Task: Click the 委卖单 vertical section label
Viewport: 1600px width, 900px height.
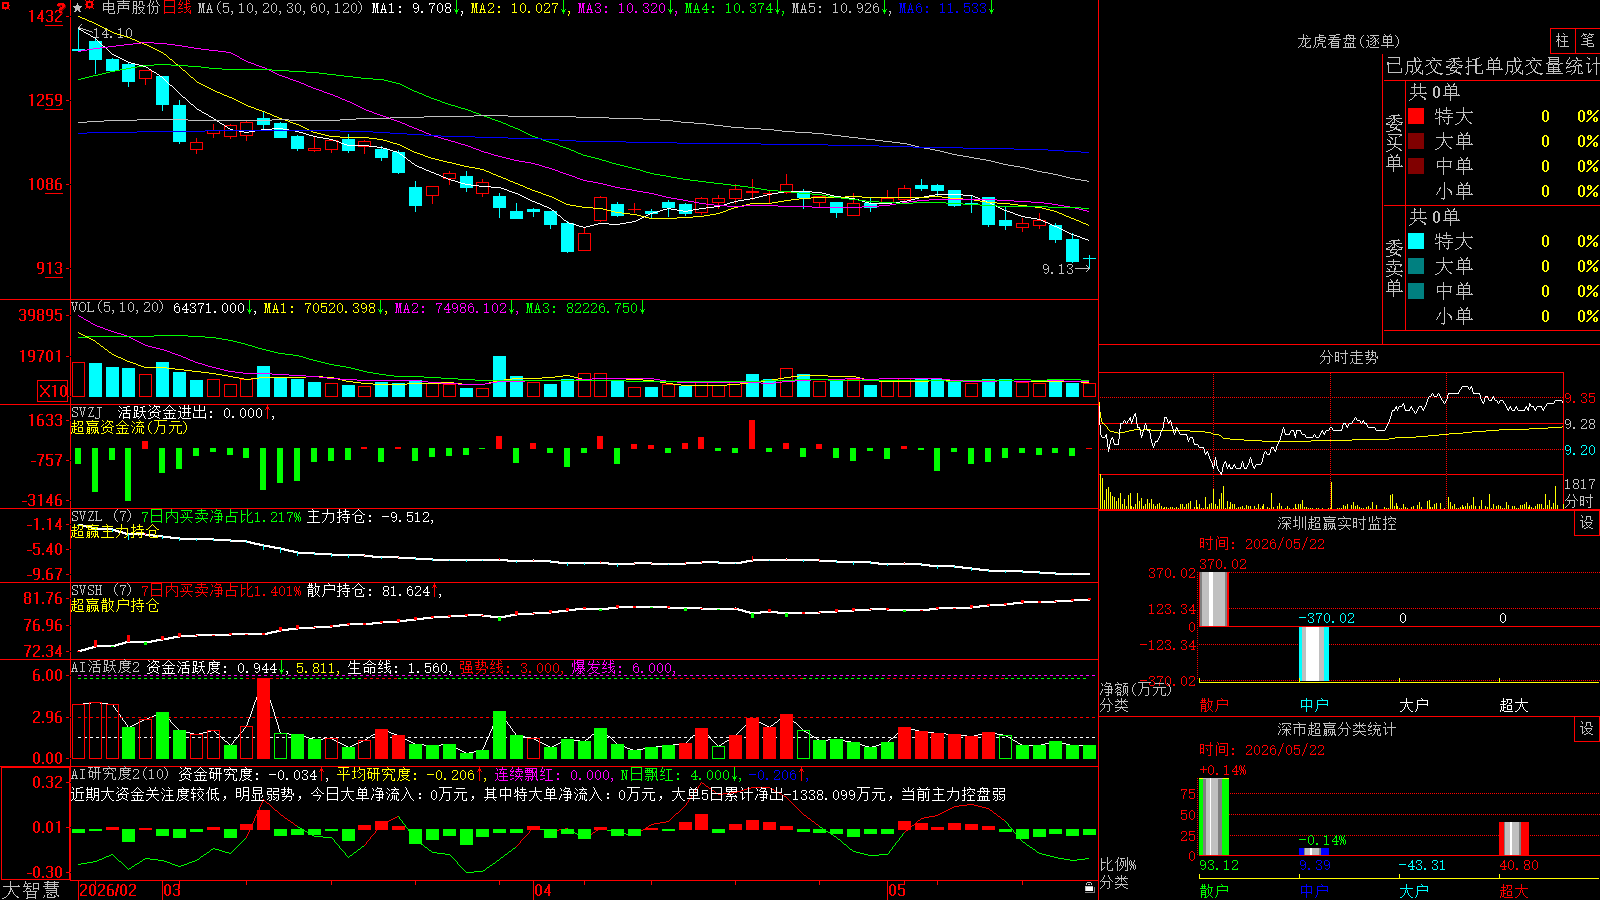Action: click(x=1394, y=268)
